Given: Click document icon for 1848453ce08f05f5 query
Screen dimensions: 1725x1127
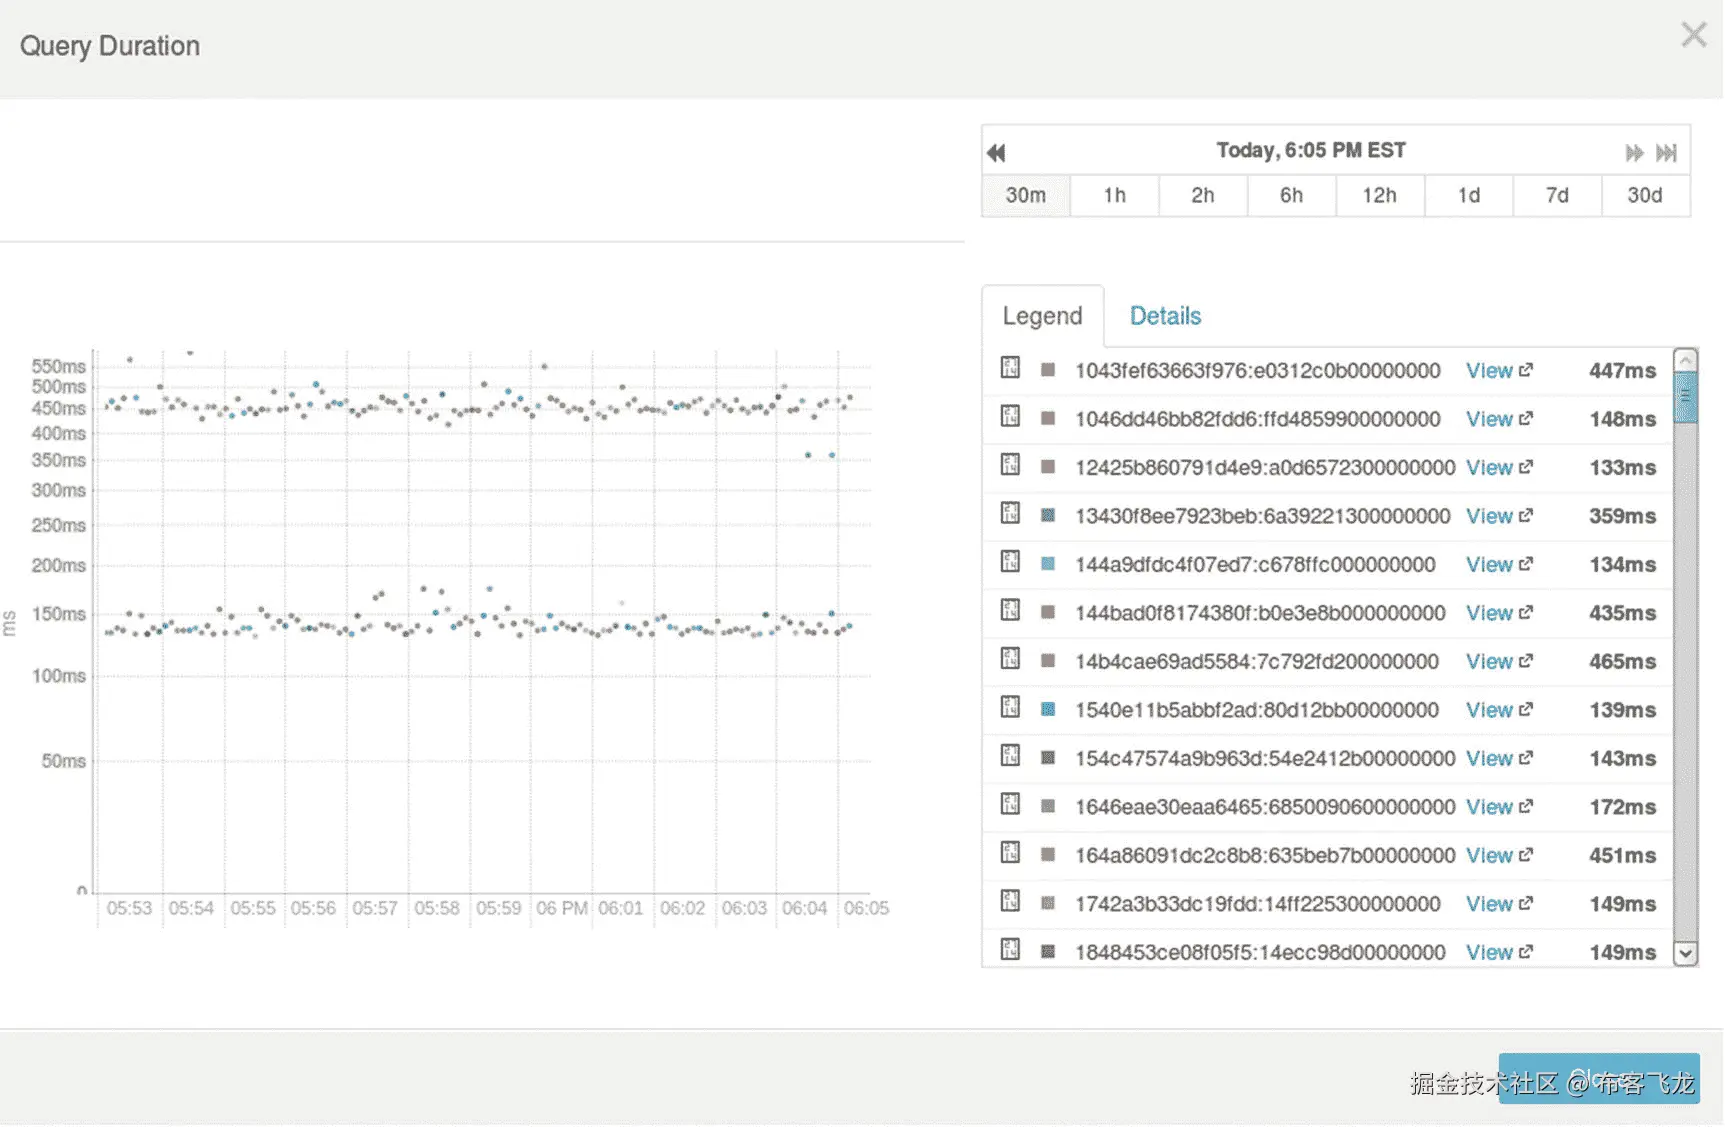Looking at the screenshot, I should click(x=1010, y=950).
